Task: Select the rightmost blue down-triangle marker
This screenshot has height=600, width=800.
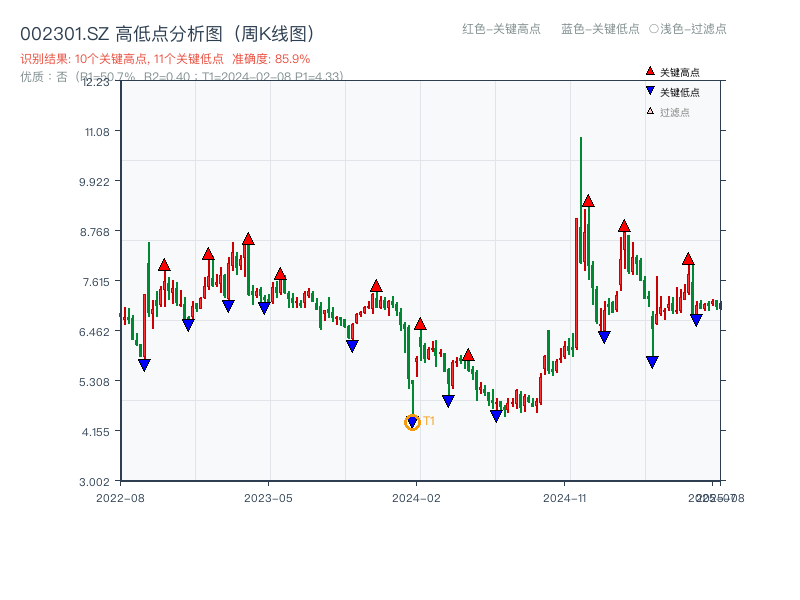Action: (x=695, y=319)
